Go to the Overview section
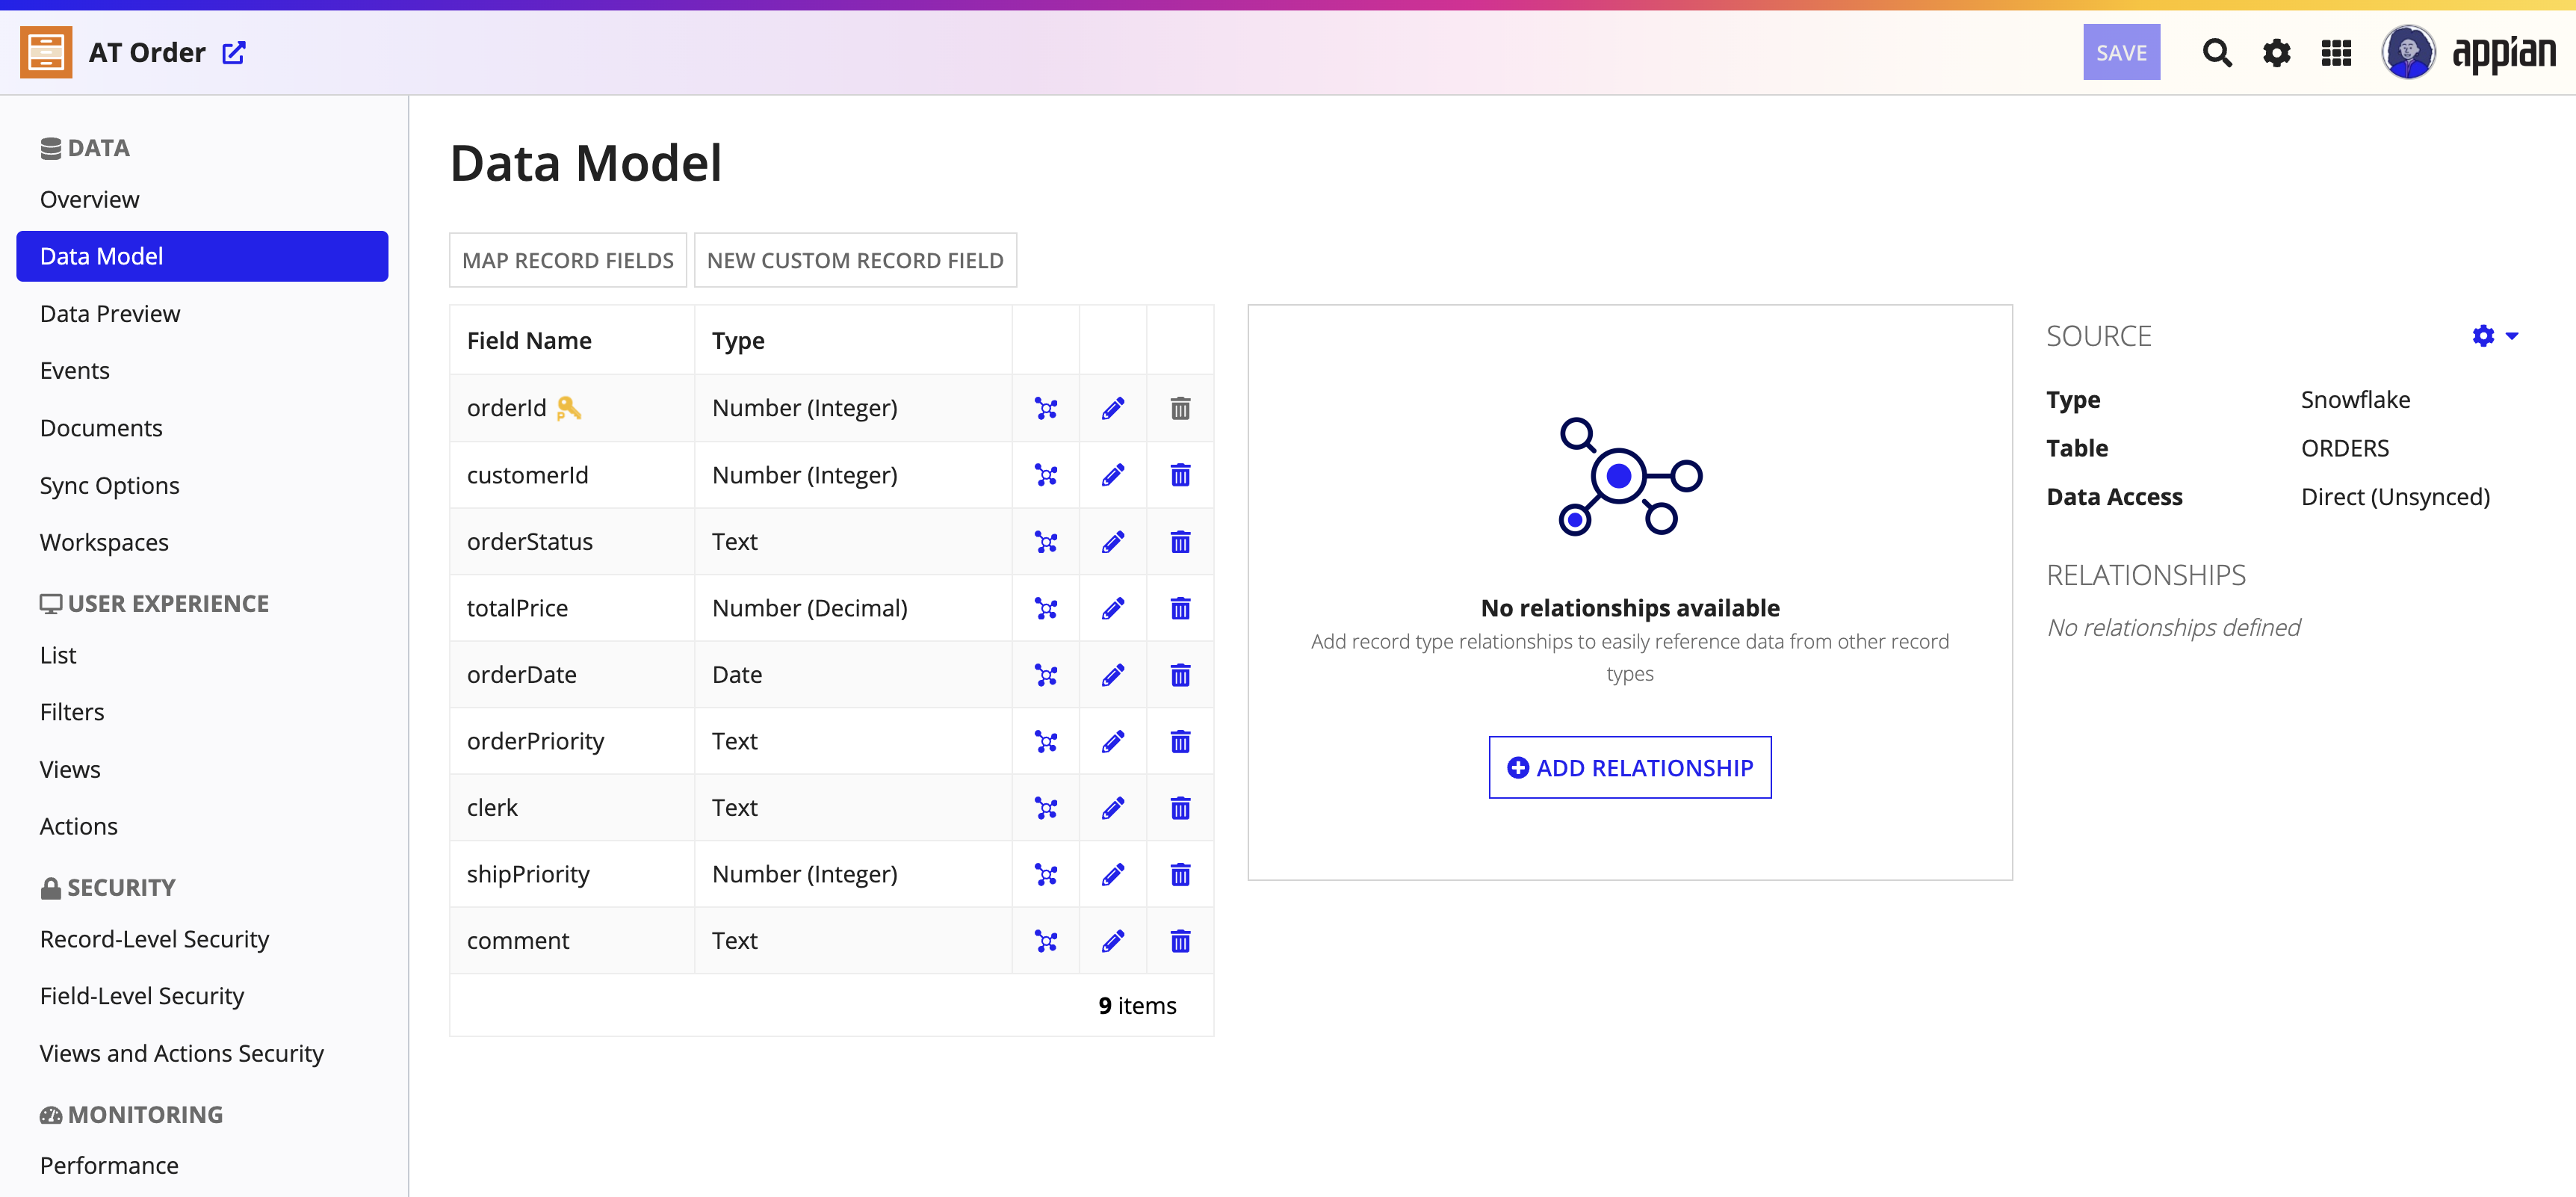Image resolution: width=2576 pixels, height=1197 pixels. [89, 199]
